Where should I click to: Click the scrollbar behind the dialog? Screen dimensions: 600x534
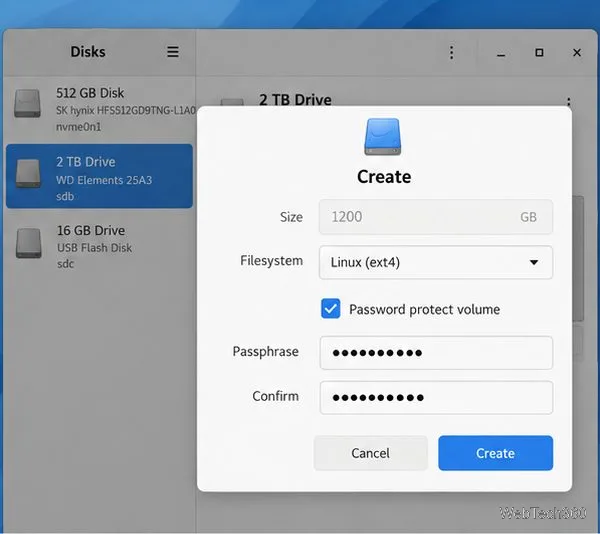click(578, 259)
